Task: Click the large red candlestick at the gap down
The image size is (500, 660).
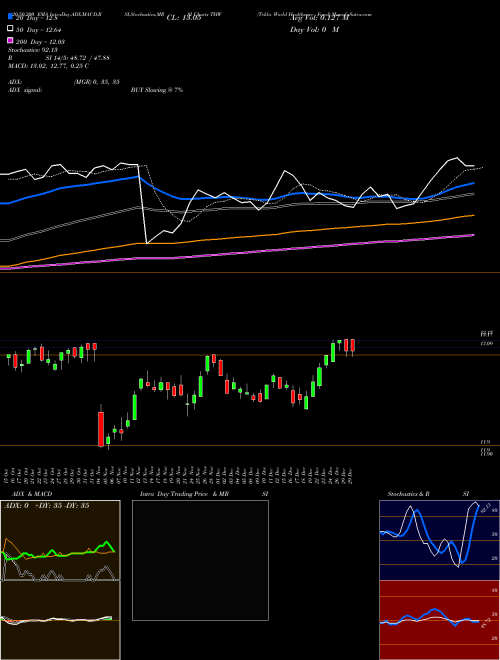Action: pyautogui.click(x=101, y=428)
